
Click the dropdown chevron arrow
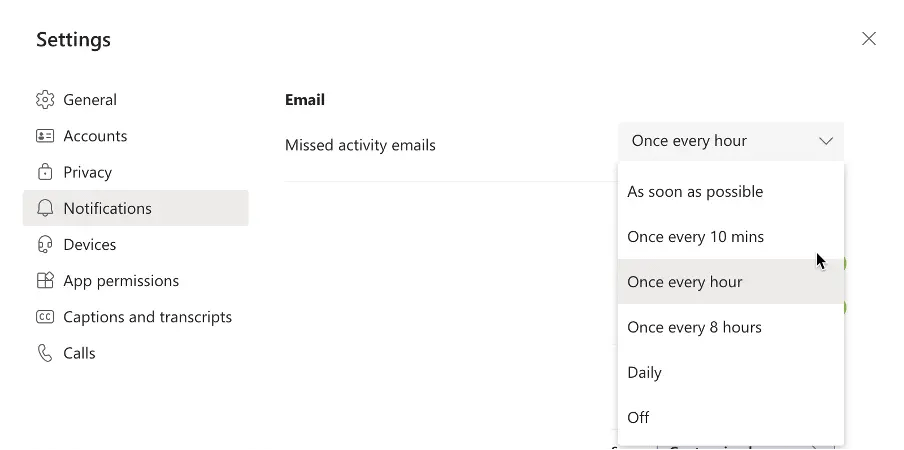[x=826, y=141]
